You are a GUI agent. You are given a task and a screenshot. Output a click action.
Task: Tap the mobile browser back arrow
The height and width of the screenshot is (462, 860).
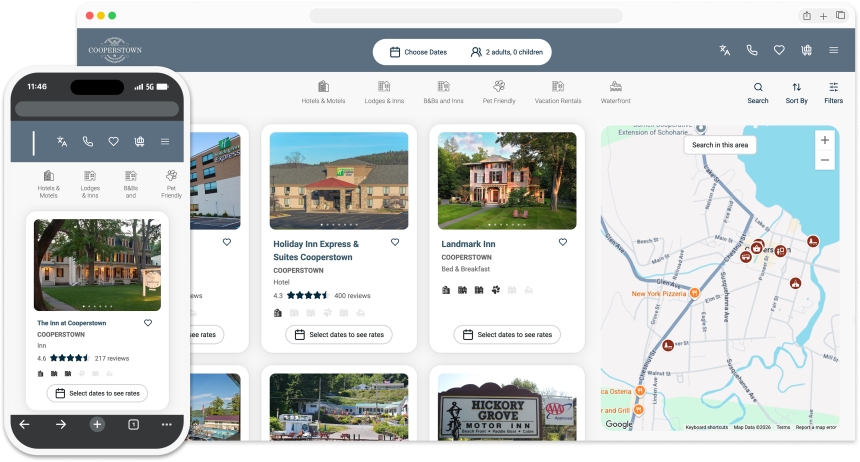24,424
